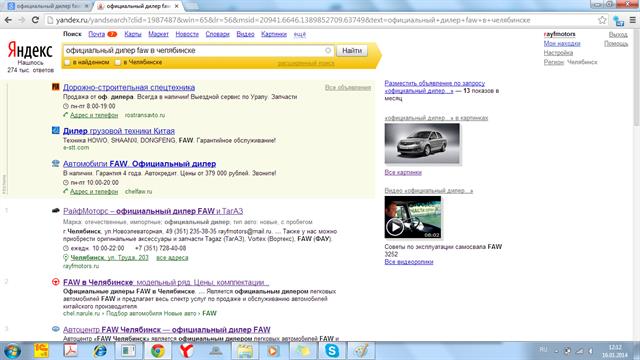Play the FAW 3252 video thumbnail
The width and height of the screenshot is (640, 360).
point(413,217)
